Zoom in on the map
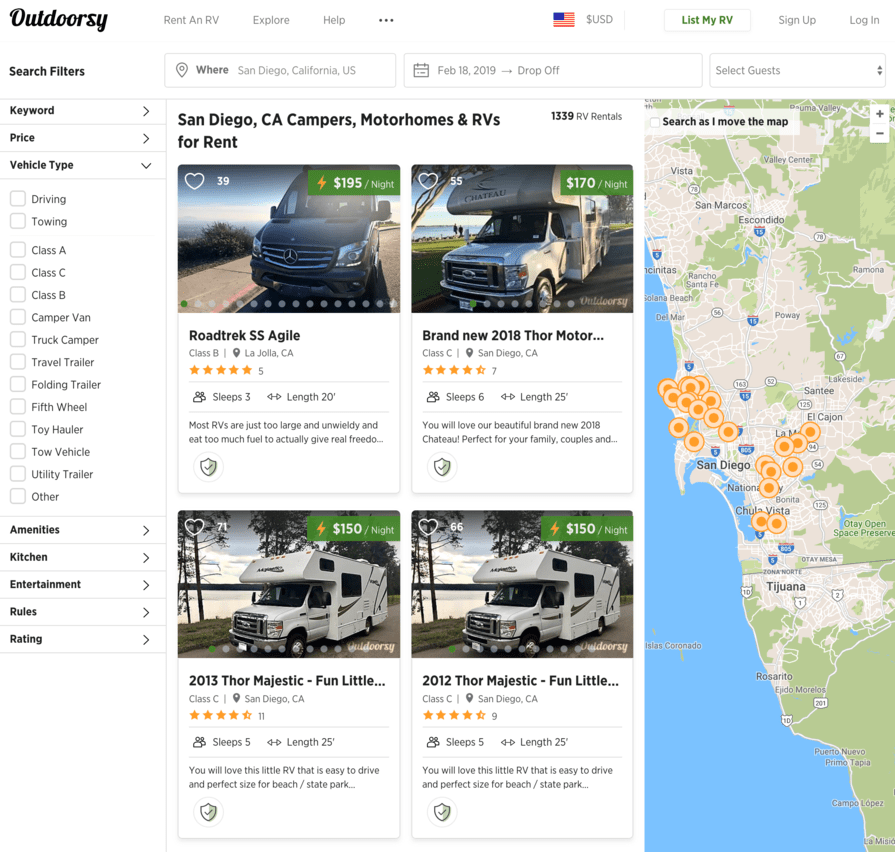Viewport: 895px width, 852px height. pyautogui.click(x=880, y=114)
